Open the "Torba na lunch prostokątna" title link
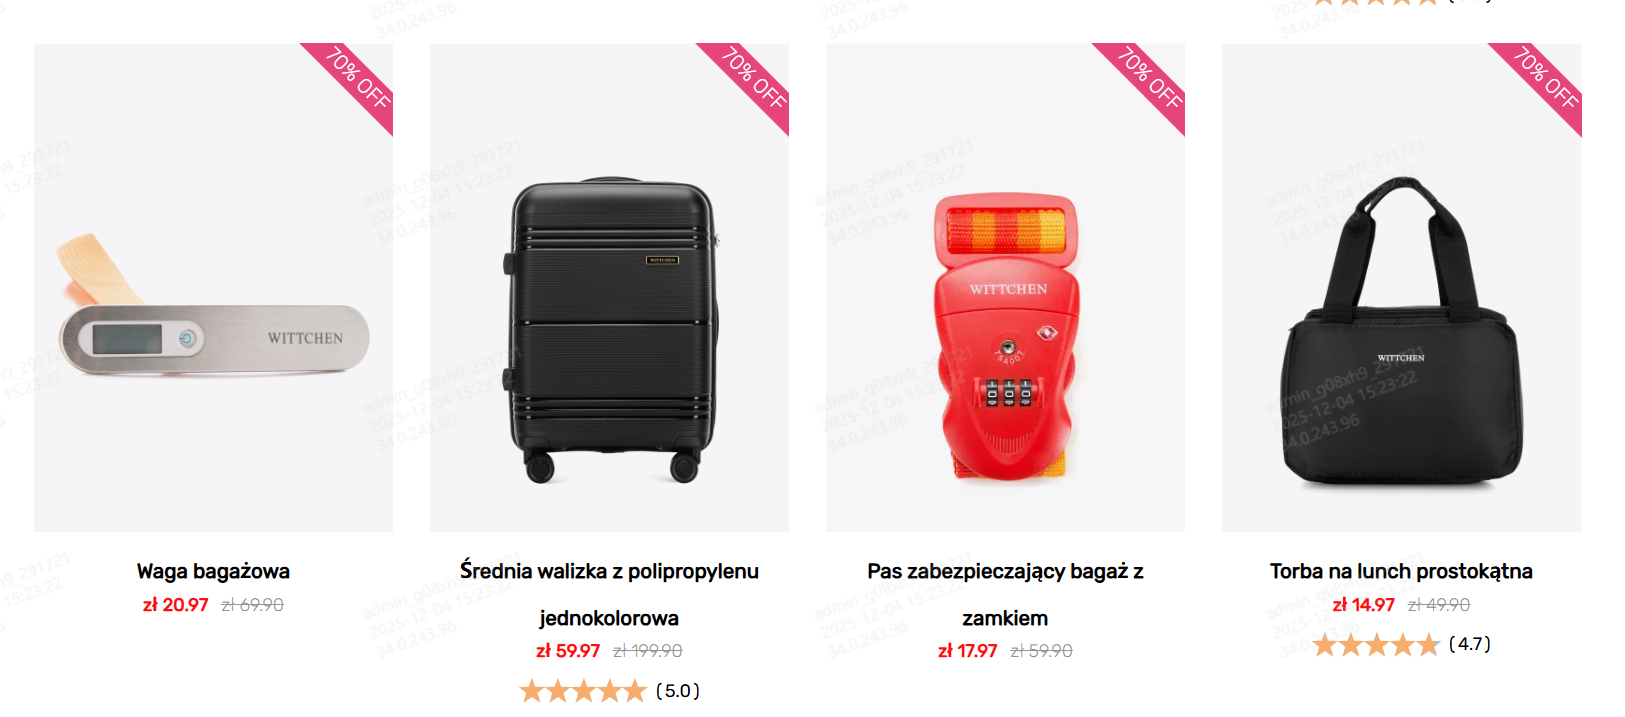 click(x=1401, y=571)
